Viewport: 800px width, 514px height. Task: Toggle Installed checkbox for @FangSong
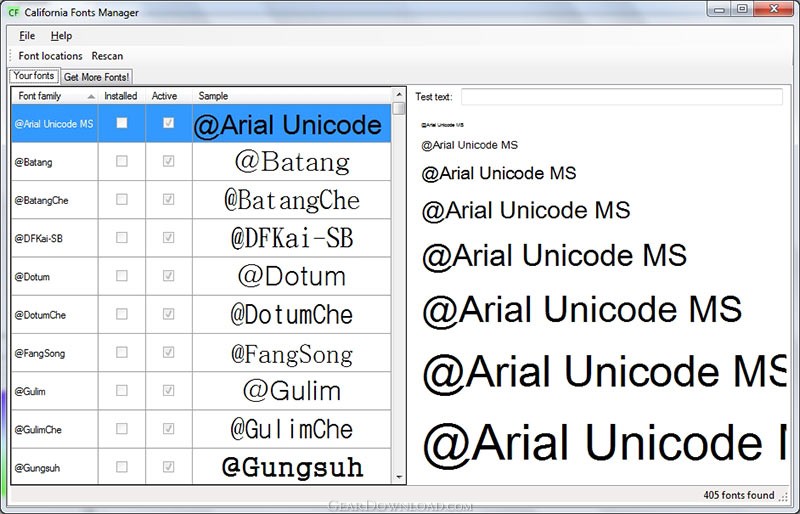pos(121,353)
